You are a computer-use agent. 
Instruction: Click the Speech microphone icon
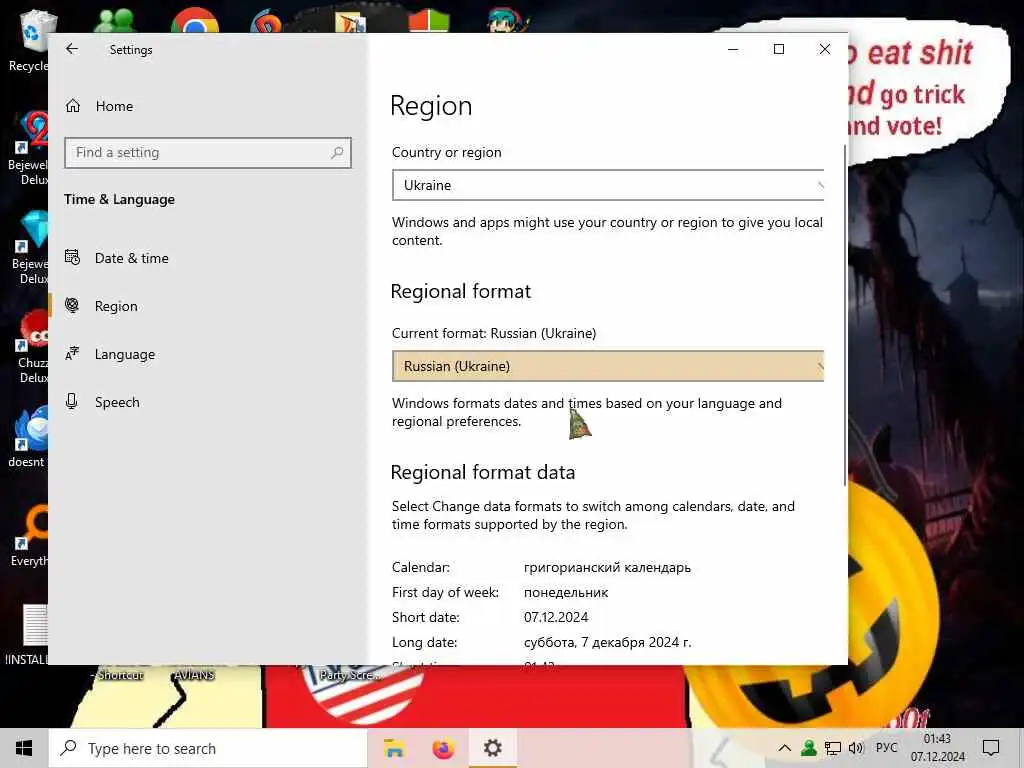point(72,401)
